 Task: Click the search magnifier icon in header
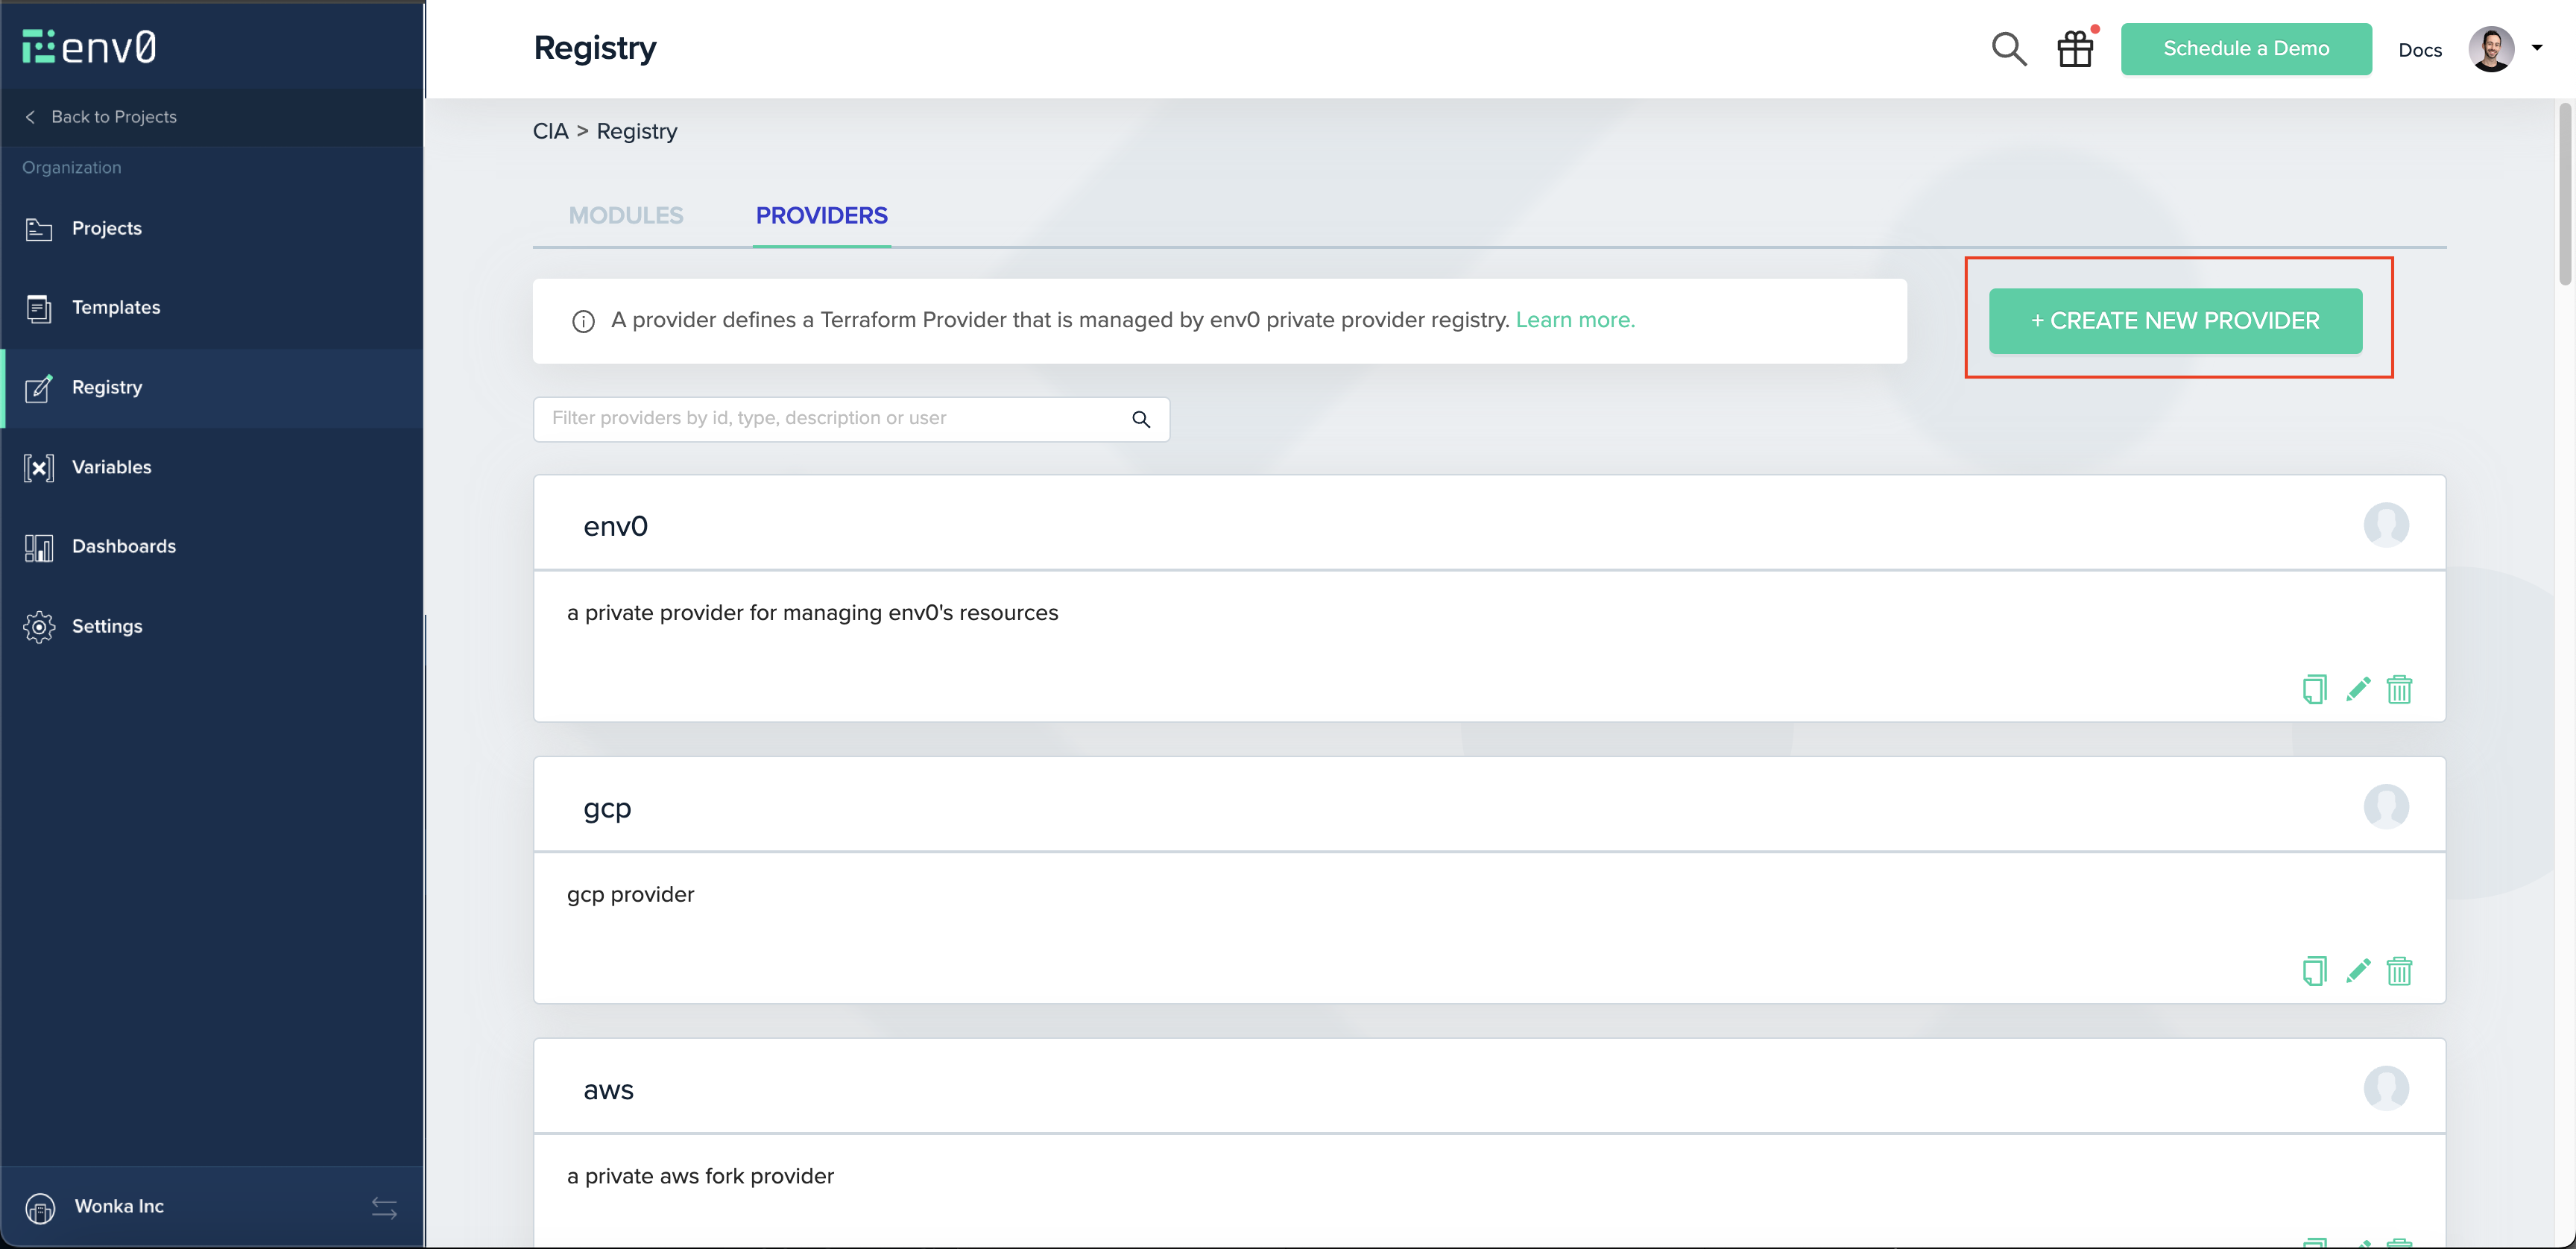(2008, 49)
